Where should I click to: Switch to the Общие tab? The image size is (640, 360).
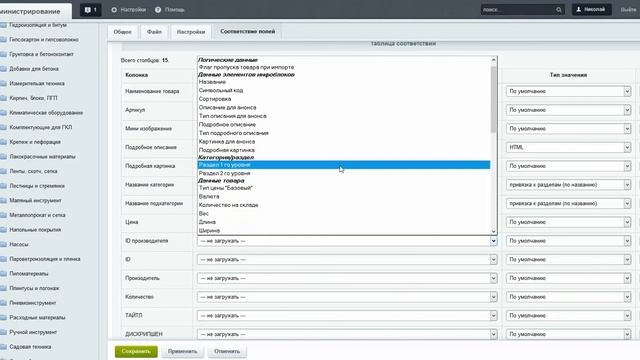point(122,32)
